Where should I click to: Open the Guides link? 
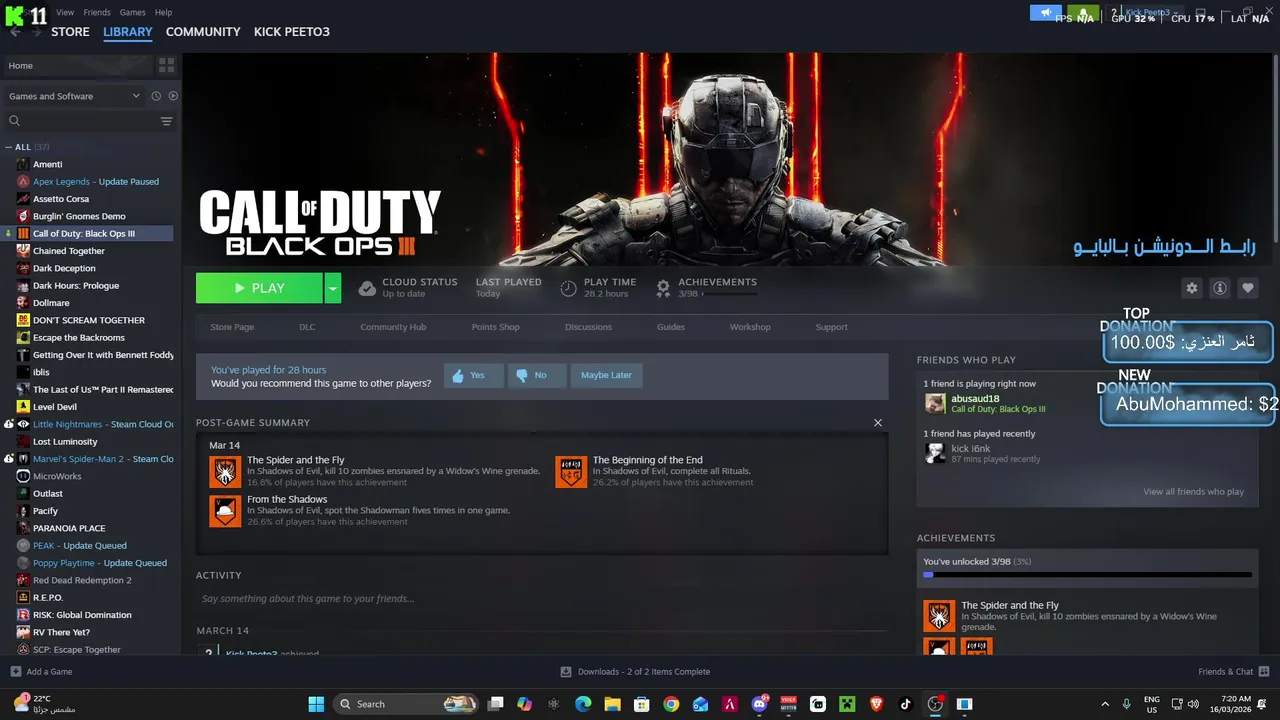tap(671, 327)
